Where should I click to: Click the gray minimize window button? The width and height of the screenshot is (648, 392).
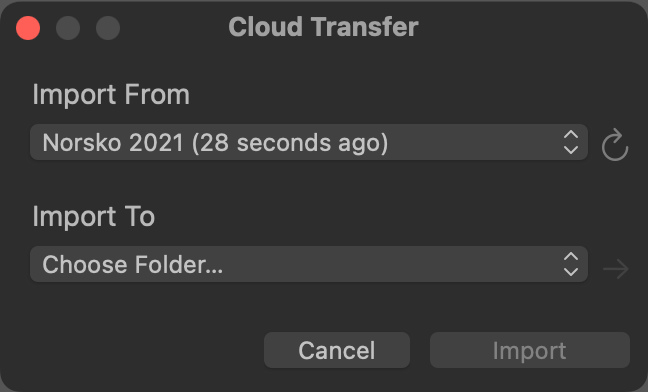[68, 28]
